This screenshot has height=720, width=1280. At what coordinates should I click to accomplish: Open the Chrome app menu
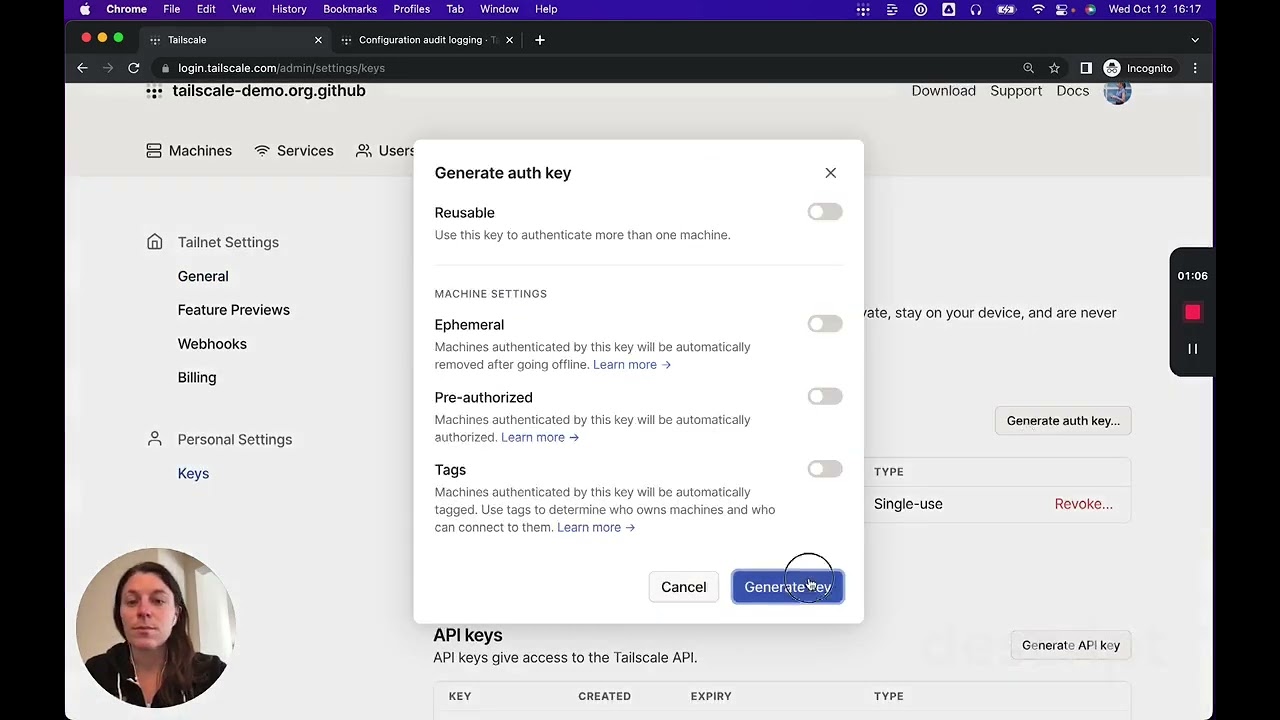tap(127, 9)
